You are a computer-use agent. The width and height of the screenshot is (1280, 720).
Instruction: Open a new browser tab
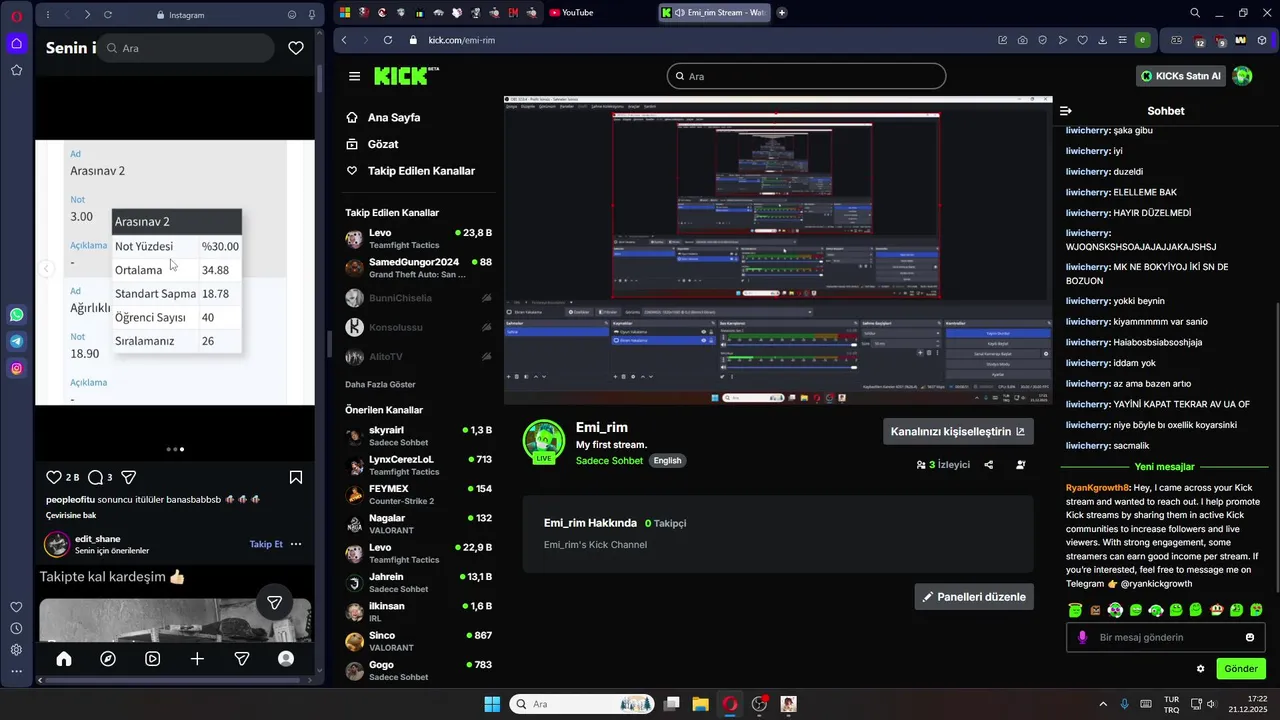pyautogui.click(x=782, y=13)
